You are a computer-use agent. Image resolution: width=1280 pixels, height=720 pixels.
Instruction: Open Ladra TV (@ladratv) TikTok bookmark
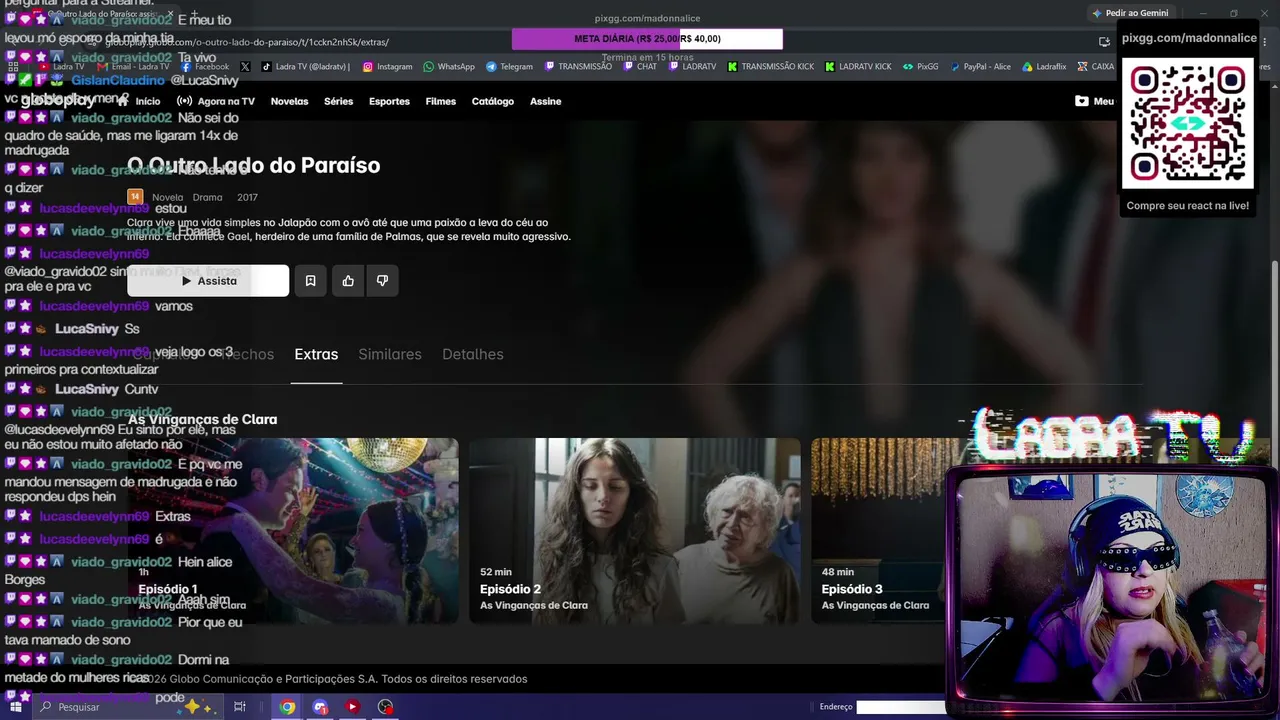pyautogui.click(x=306, y=67)
